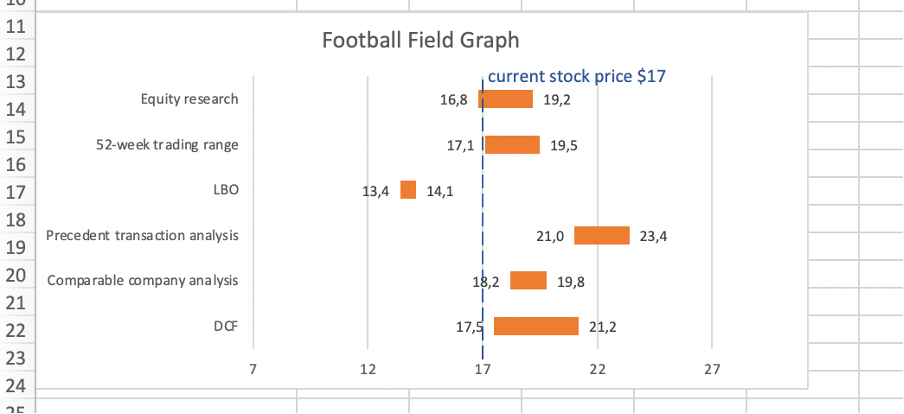
Task: Click the DCF orange bar
Action: pyautogui.click(x=536, y=326)
